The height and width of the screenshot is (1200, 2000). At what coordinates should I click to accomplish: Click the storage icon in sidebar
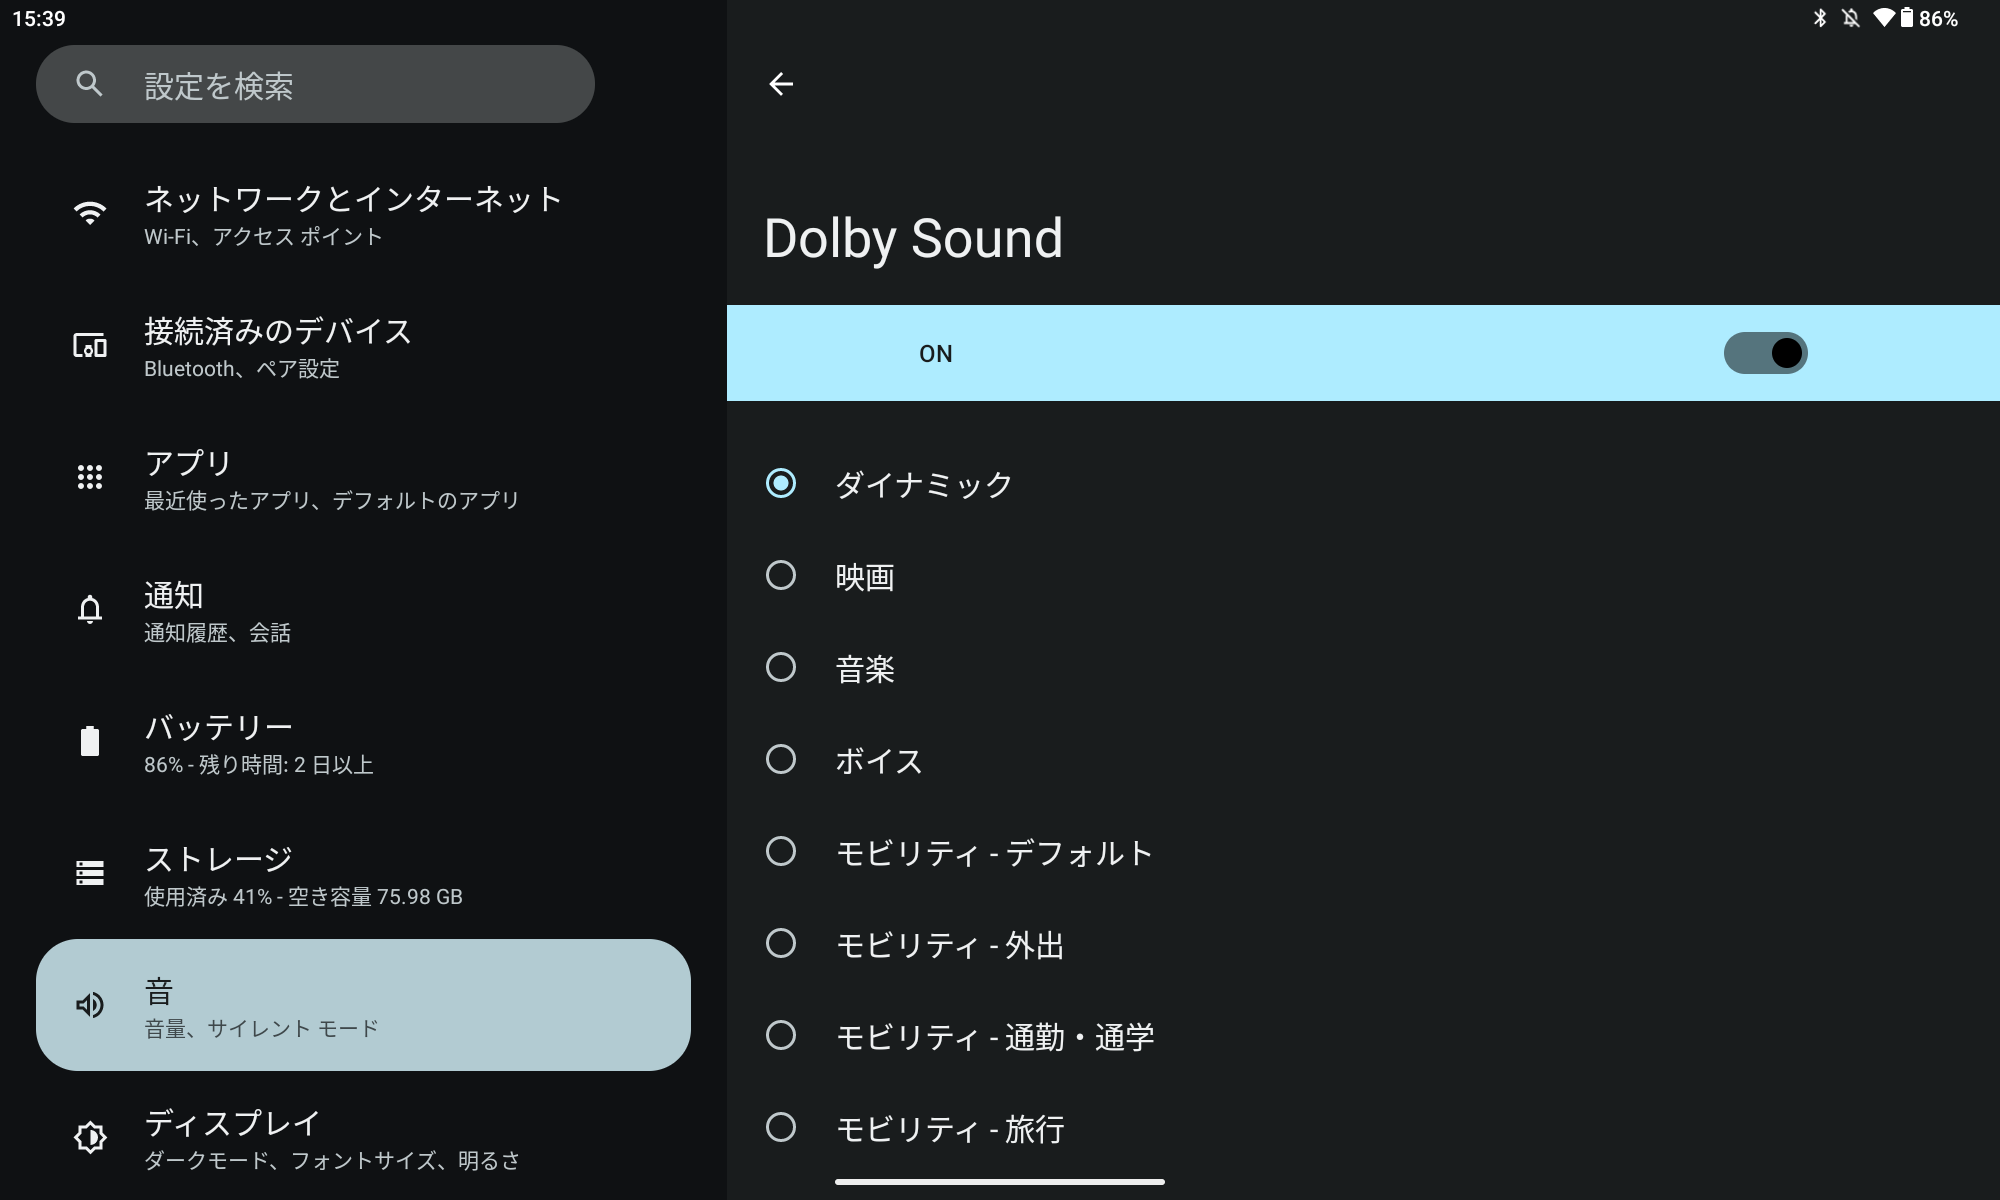90,873
